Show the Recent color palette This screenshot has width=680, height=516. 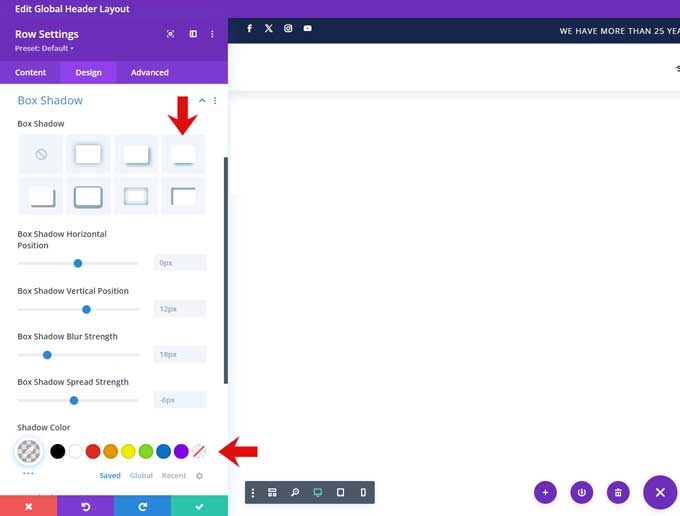173,476
